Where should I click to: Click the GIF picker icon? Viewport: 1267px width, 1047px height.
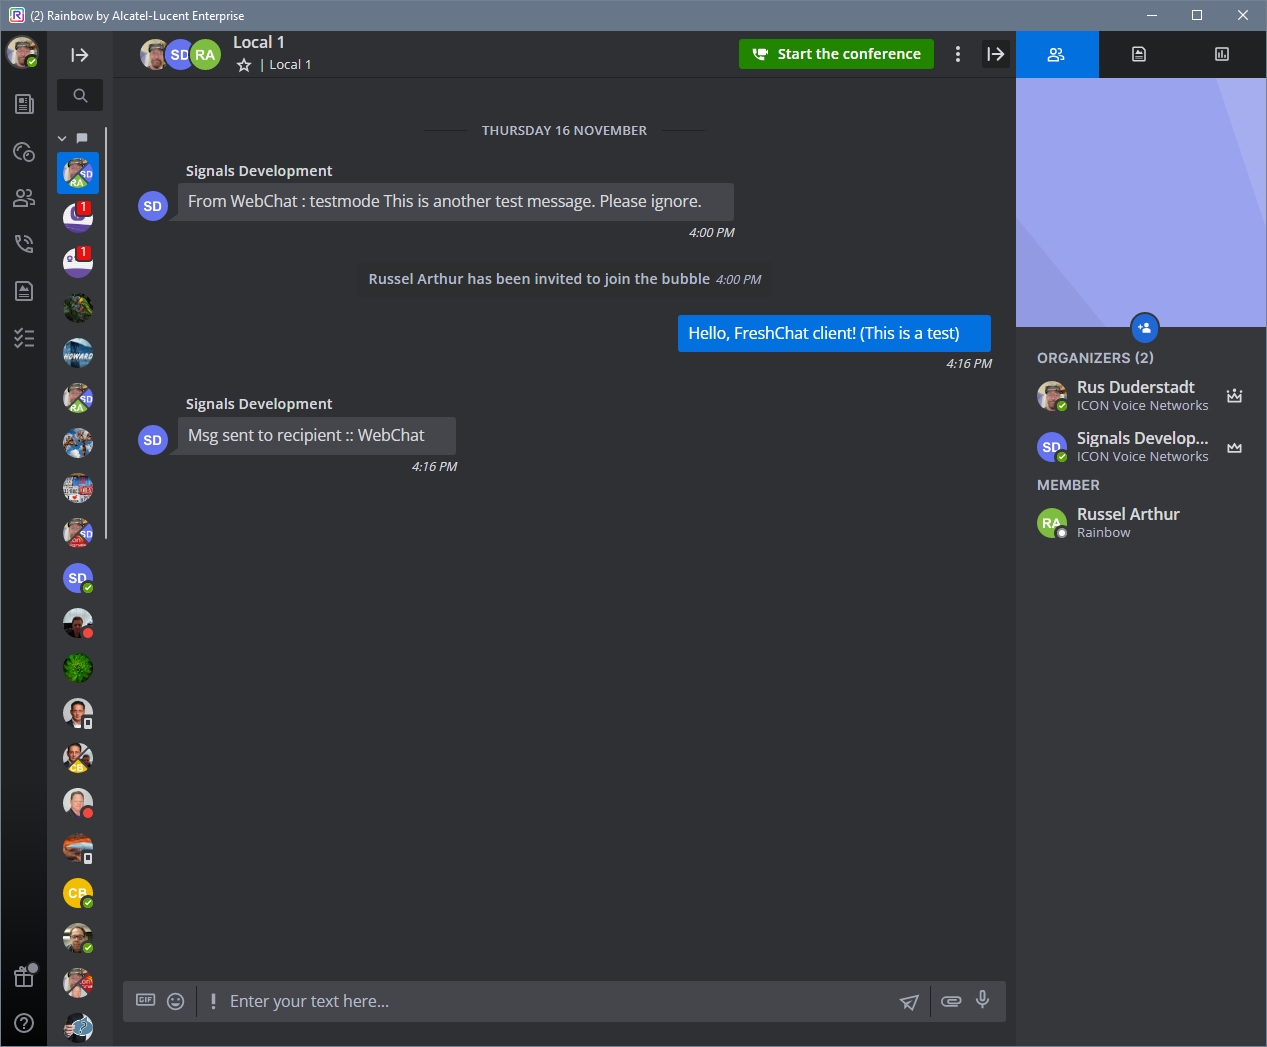[145, 1000]
